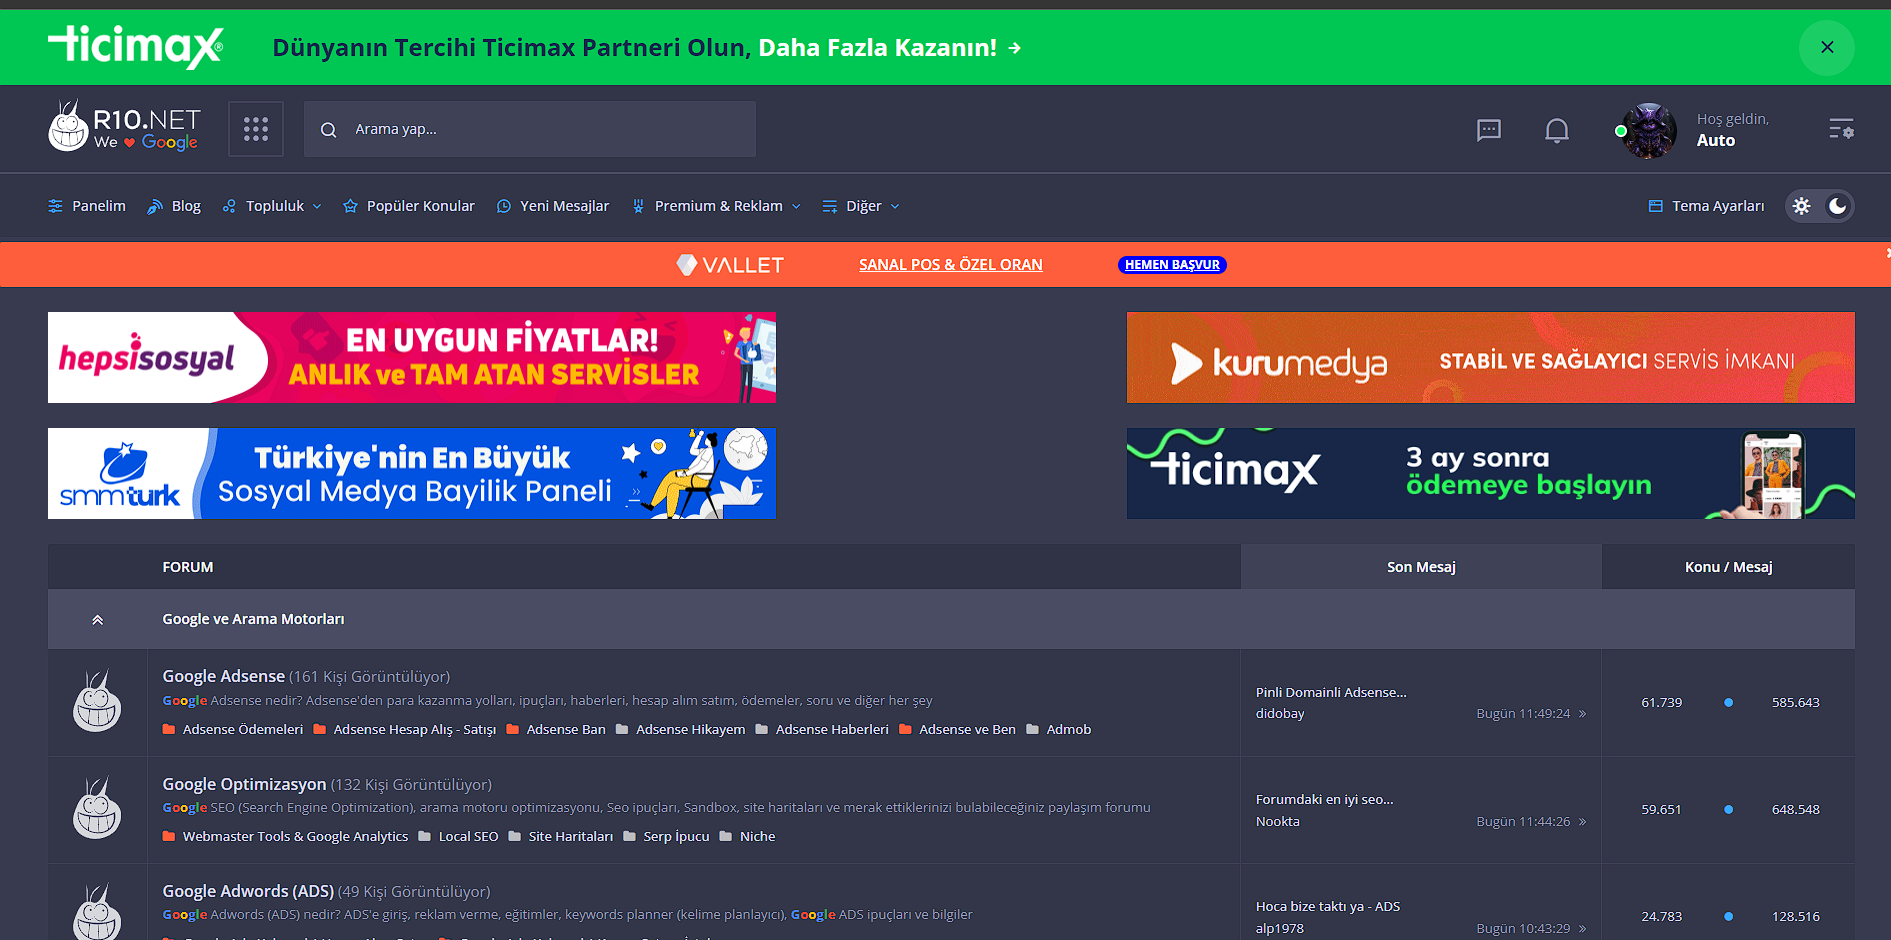The height and width of the screenshot is (940, 1891).
Task: Open Tema Ayarları theme settings
Action: (x=1707, y=206)
